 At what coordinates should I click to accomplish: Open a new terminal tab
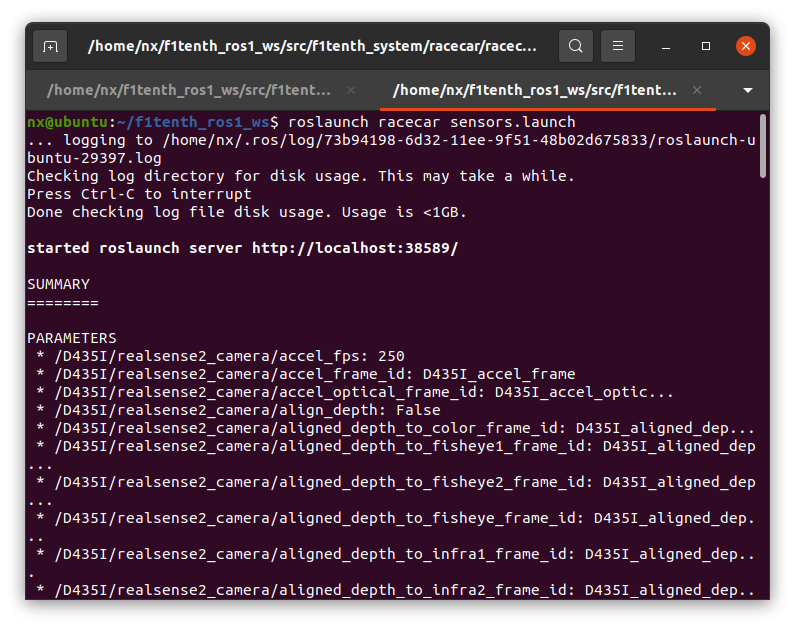pyautogui.click(x=50, y=46)
